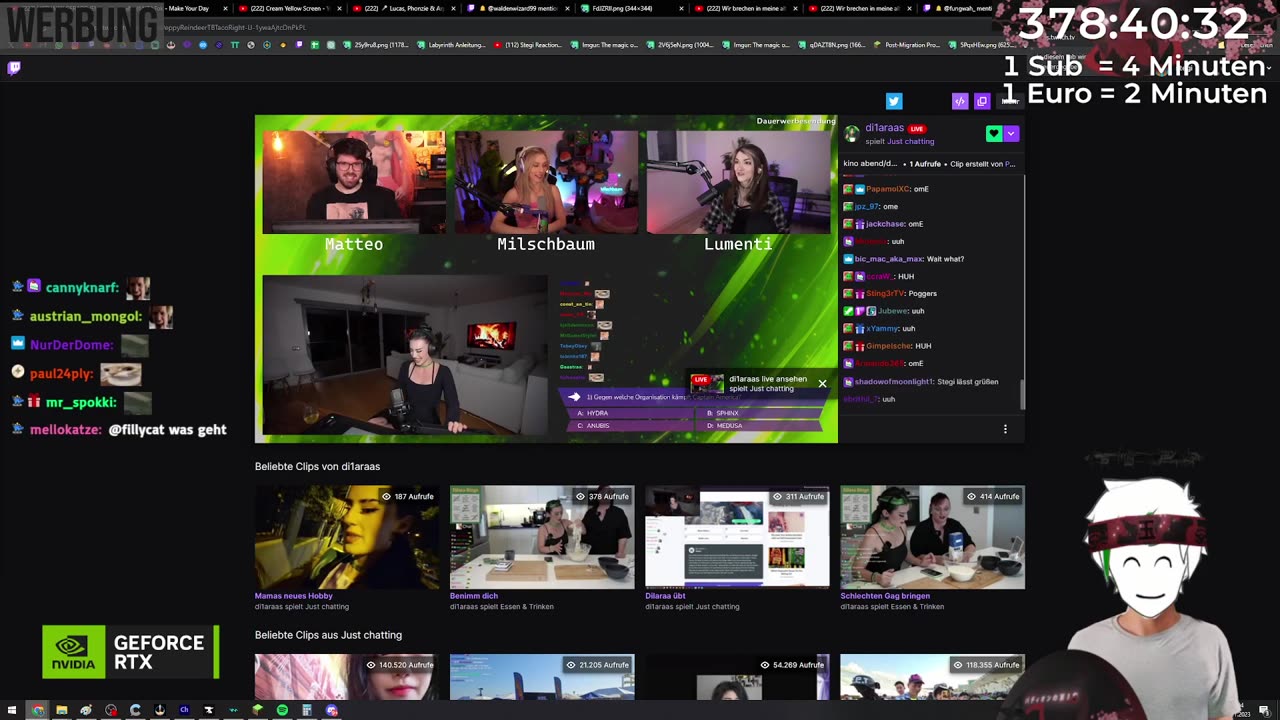This screenshot has width=1280, height=720.
Task: Open the Windows Start button
Action: click(12, 710)
